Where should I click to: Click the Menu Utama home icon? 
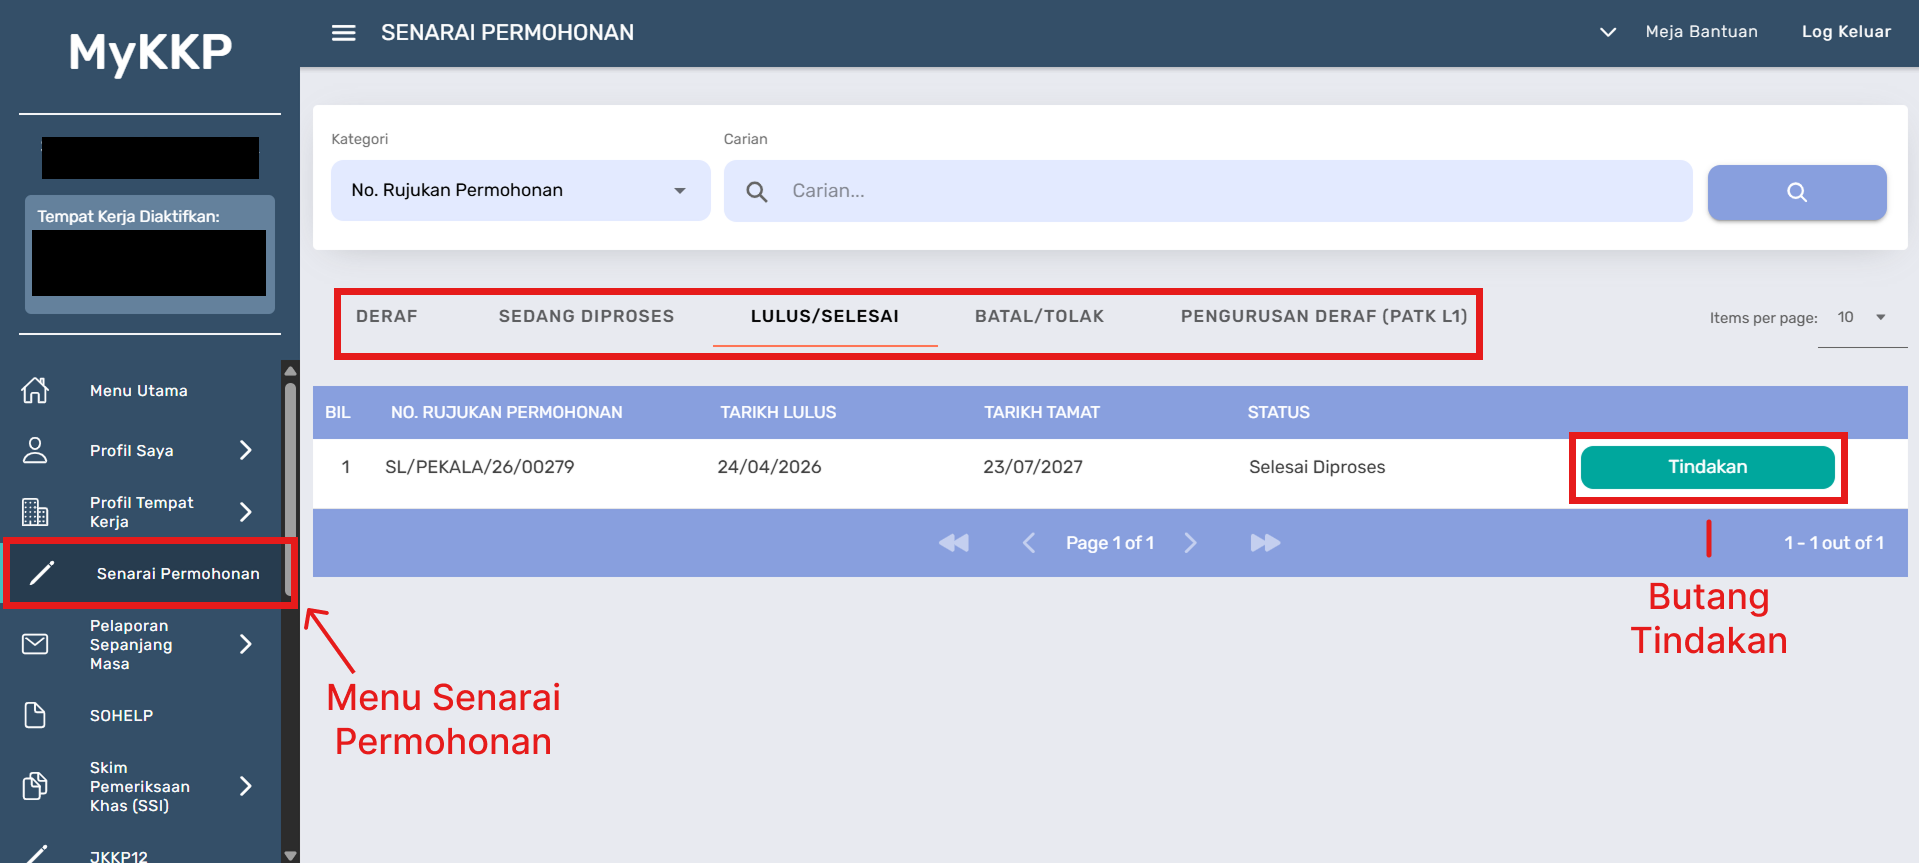tap(36, 390)
